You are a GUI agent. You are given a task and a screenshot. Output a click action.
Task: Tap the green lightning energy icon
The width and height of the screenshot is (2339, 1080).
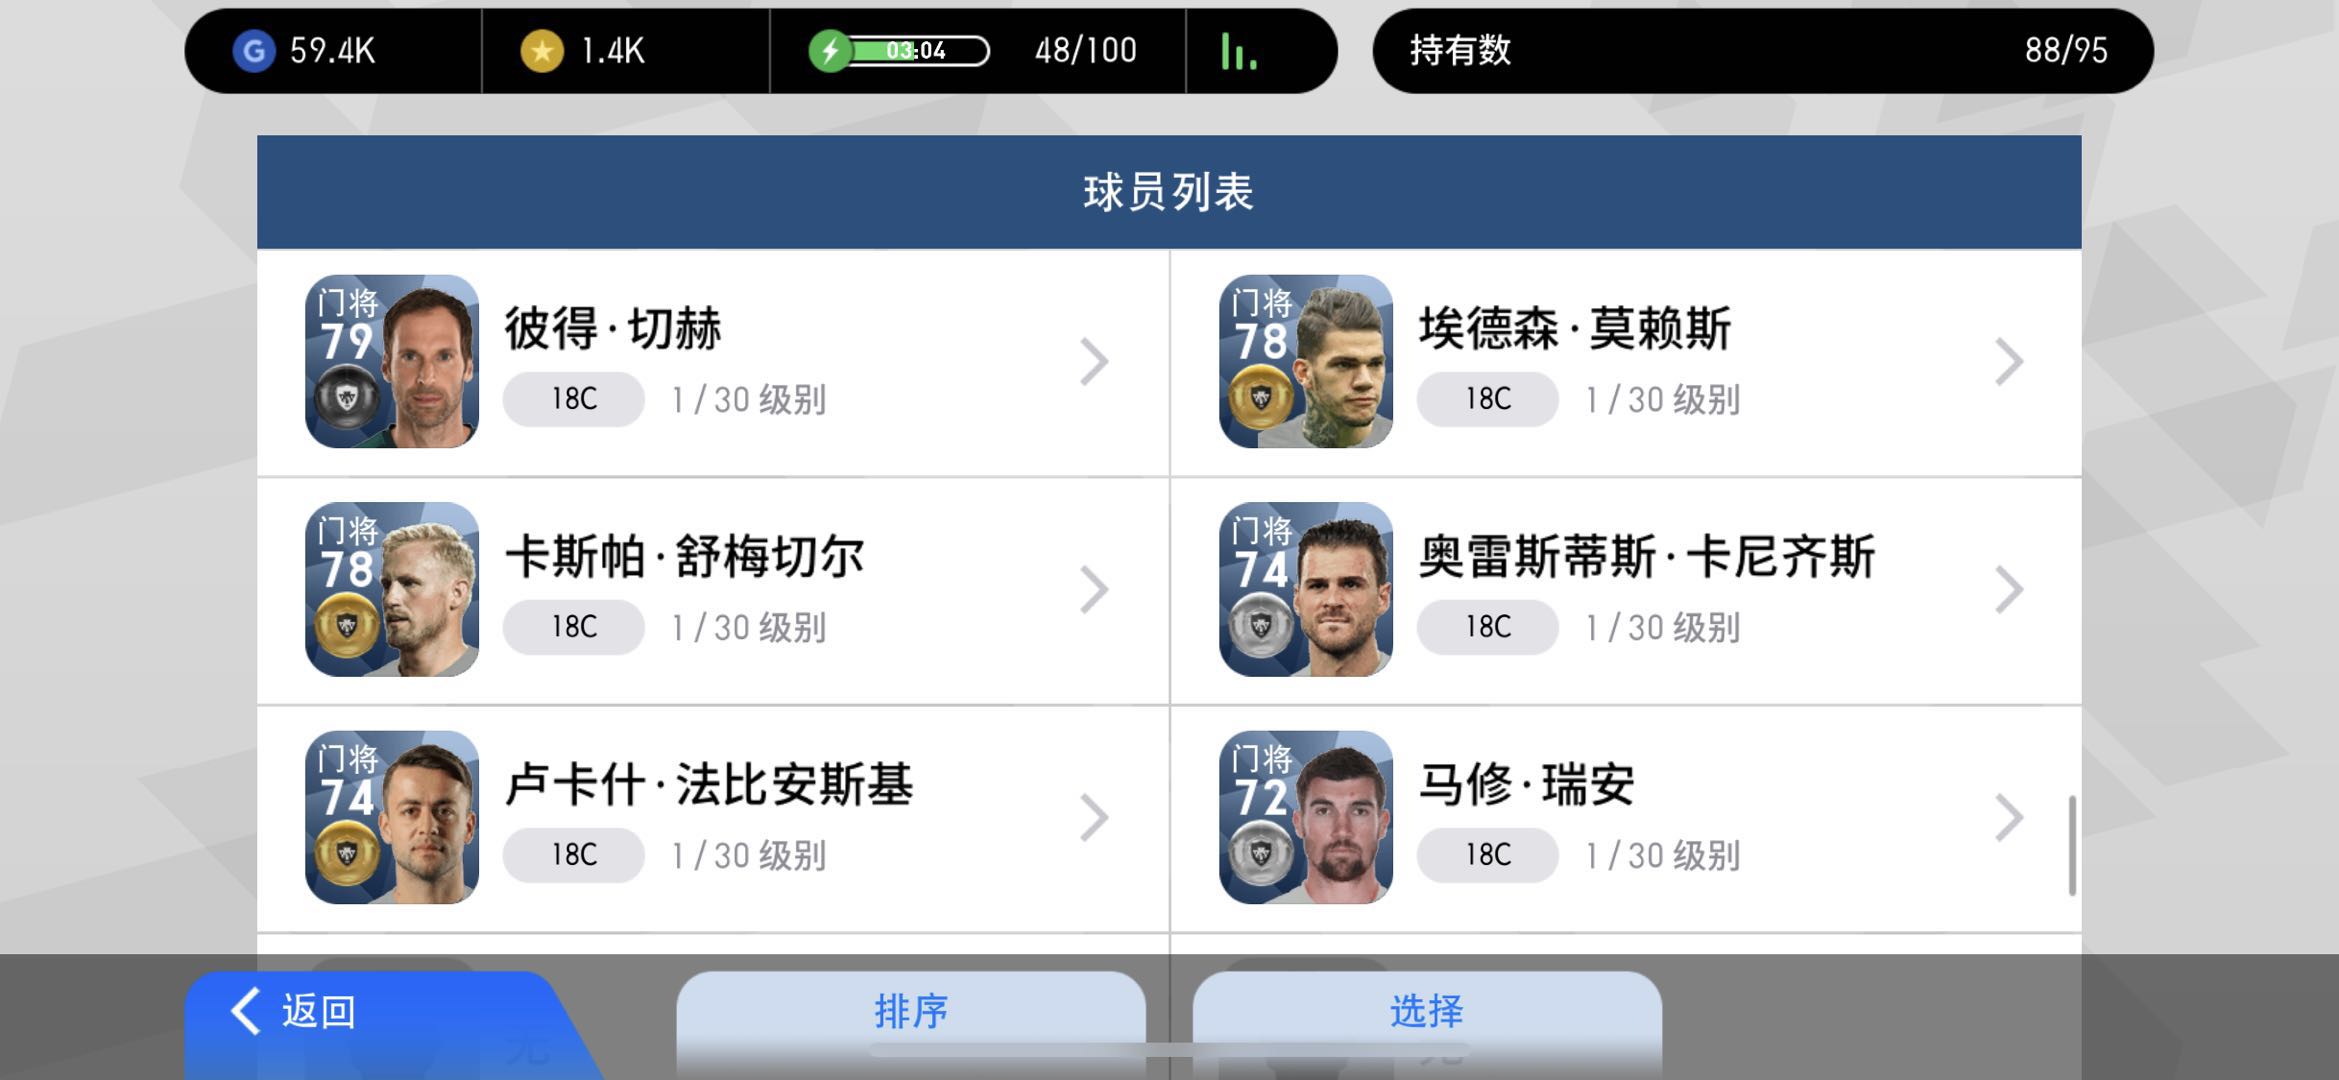point(830,51)
